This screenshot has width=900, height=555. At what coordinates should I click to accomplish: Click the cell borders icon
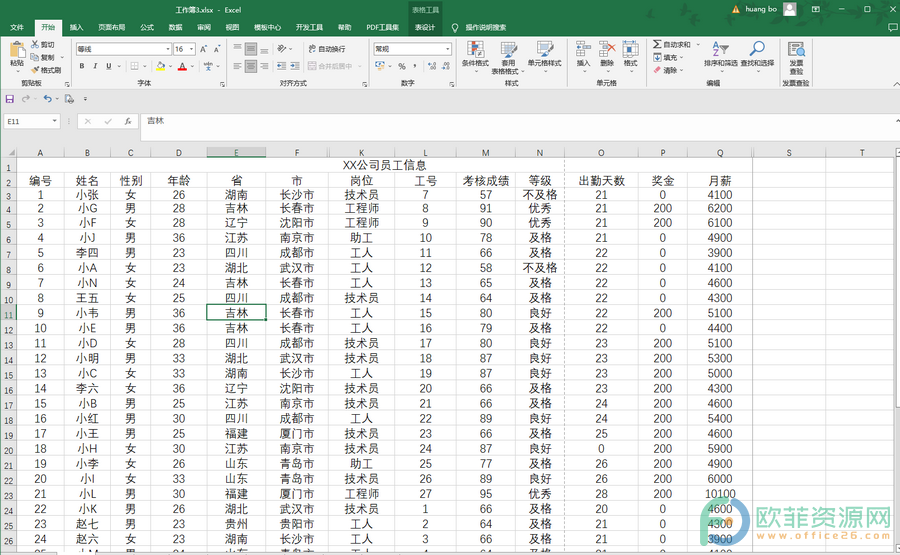(134, 66)
